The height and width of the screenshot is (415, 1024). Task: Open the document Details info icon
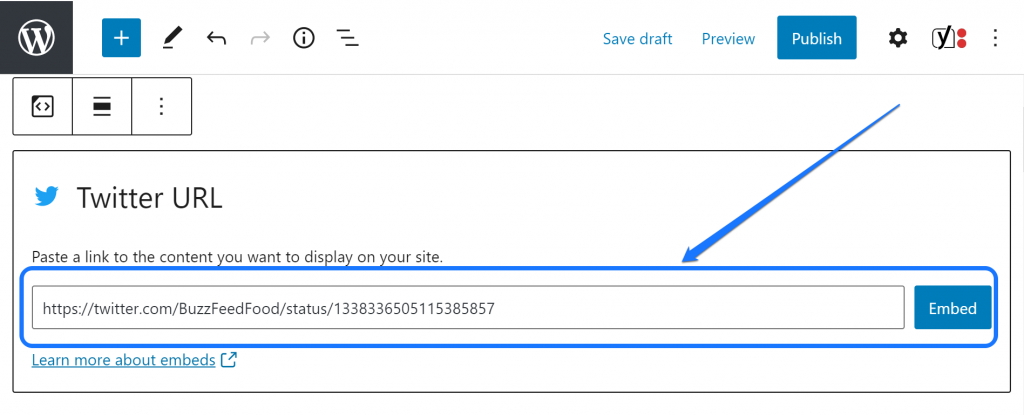(303, 38)
